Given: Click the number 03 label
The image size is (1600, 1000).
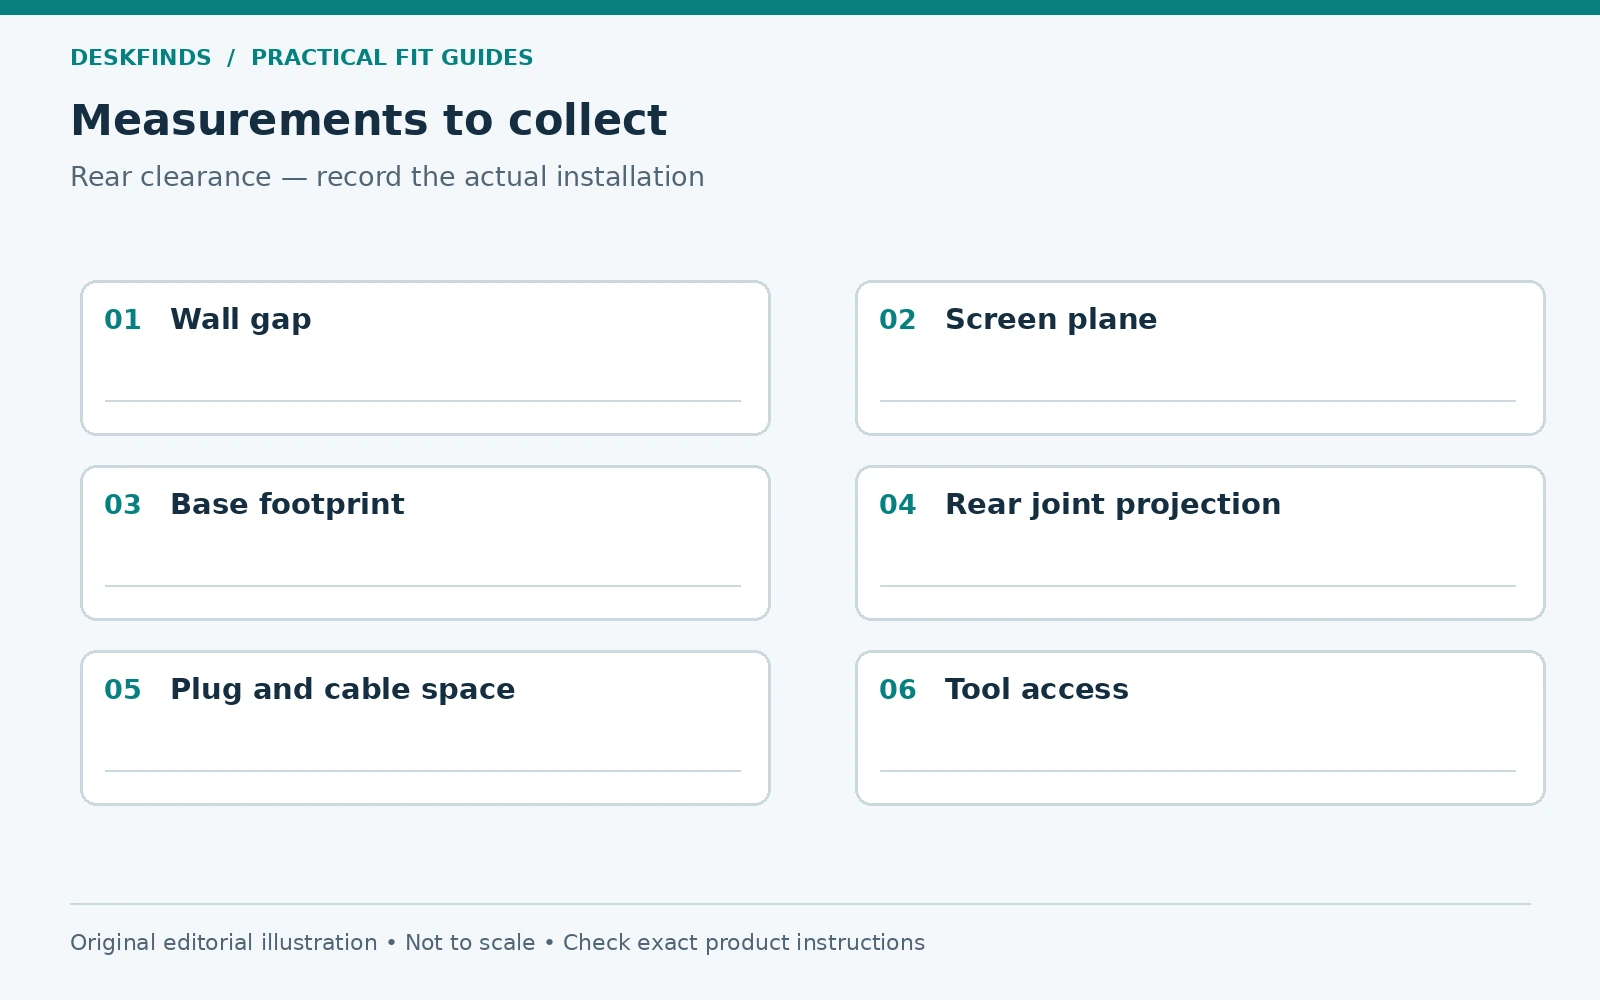Looking at the screenshot, I should (123, 505).
